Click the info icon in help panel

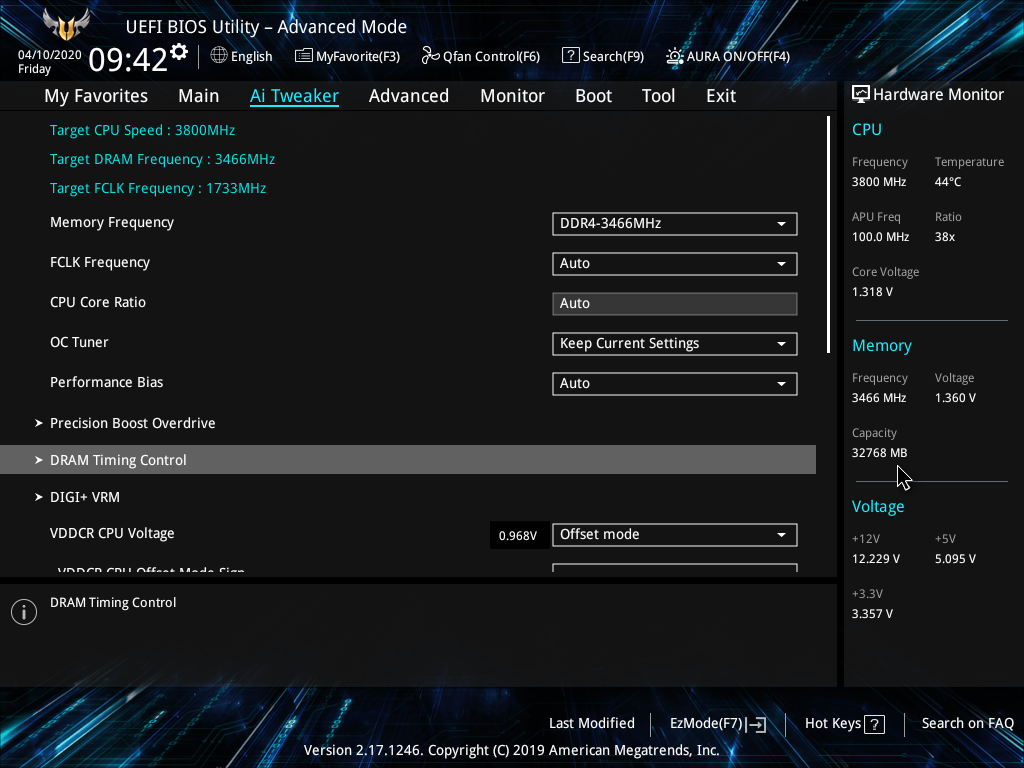pyautogui.click(x=24, y=612)
